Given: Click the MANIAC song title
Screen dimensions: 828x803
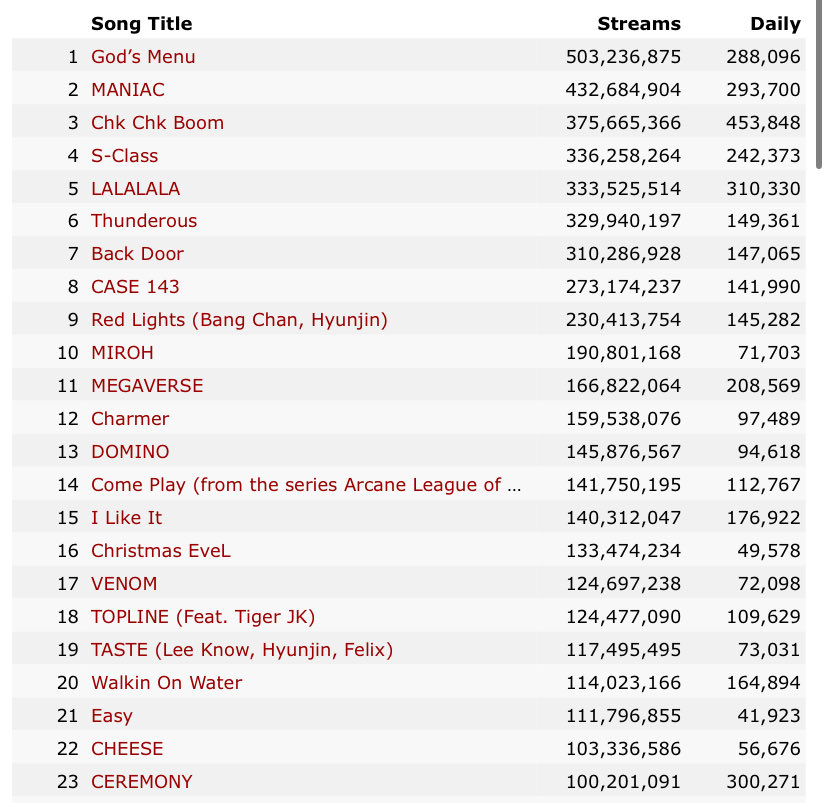Looking at the screenshot, I should (x=128, y=90).
